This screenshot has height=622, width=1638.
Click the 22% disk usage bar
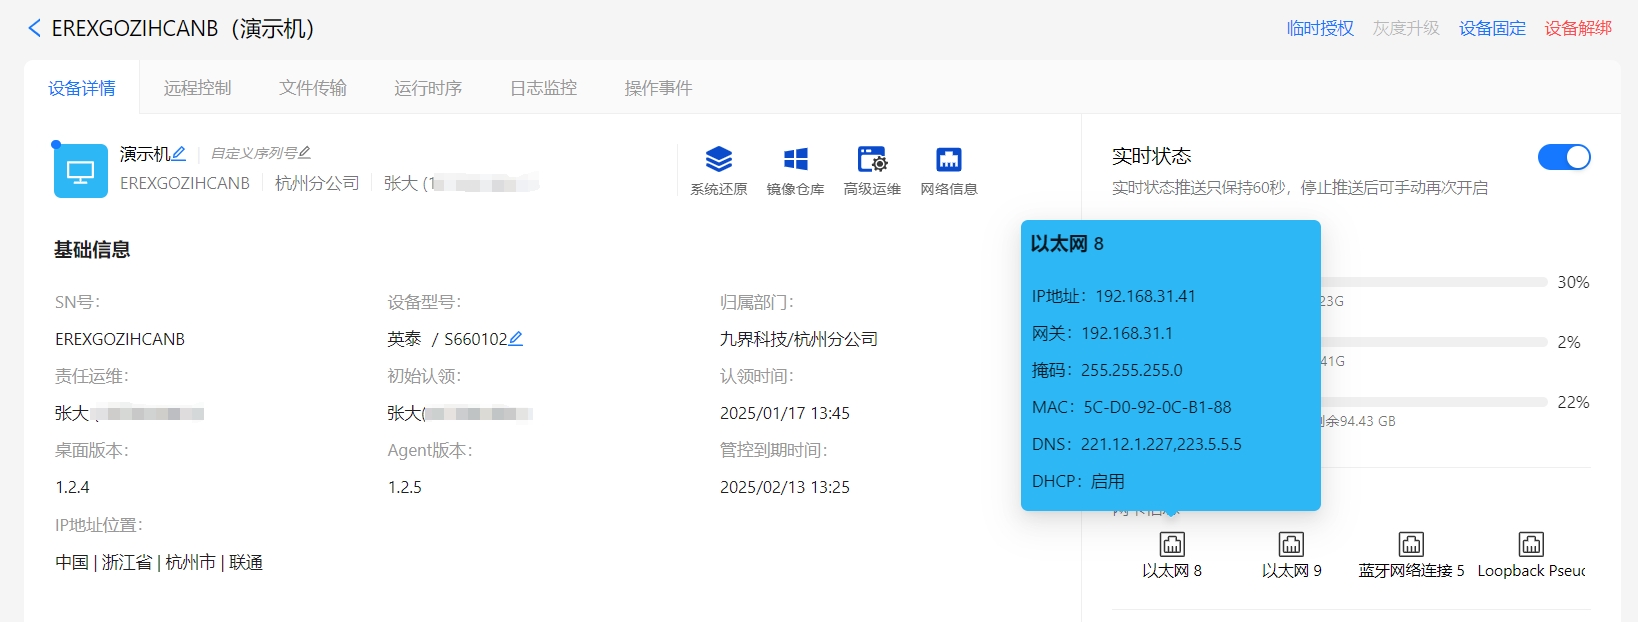tap(1434, 402)
